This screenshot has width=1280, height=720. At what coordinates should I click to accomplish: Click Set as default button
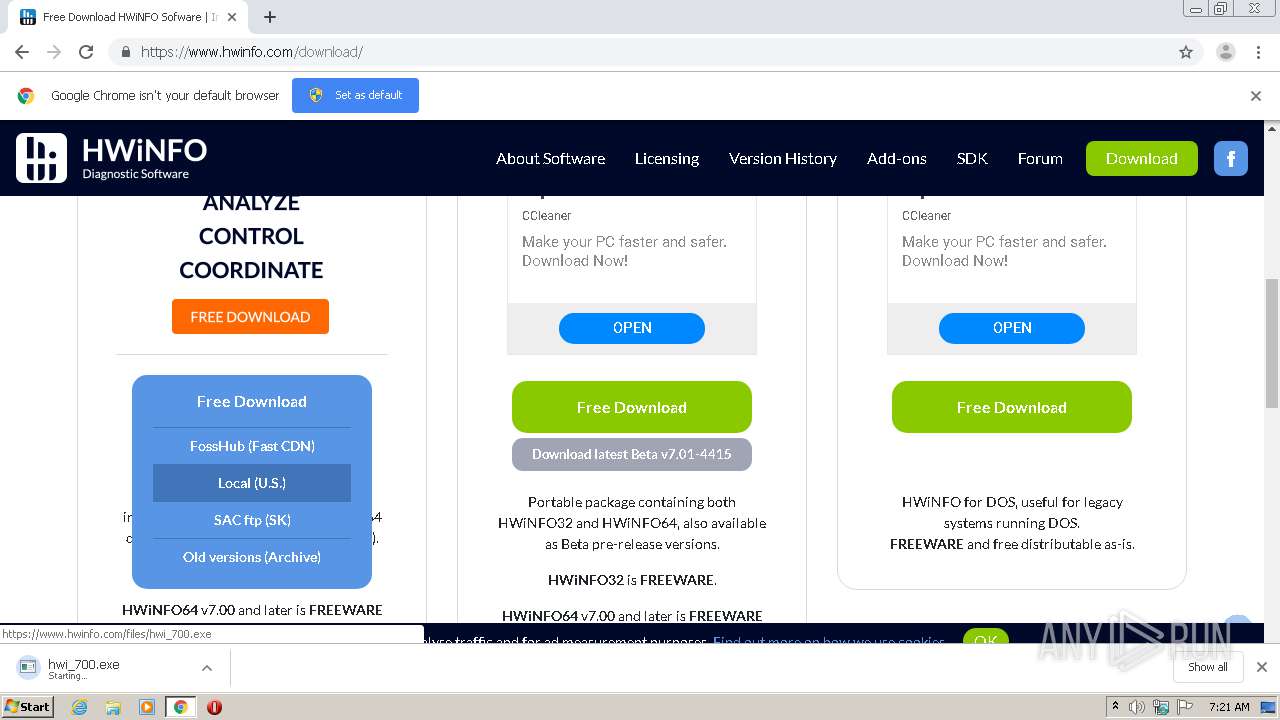tap(355, 95)
